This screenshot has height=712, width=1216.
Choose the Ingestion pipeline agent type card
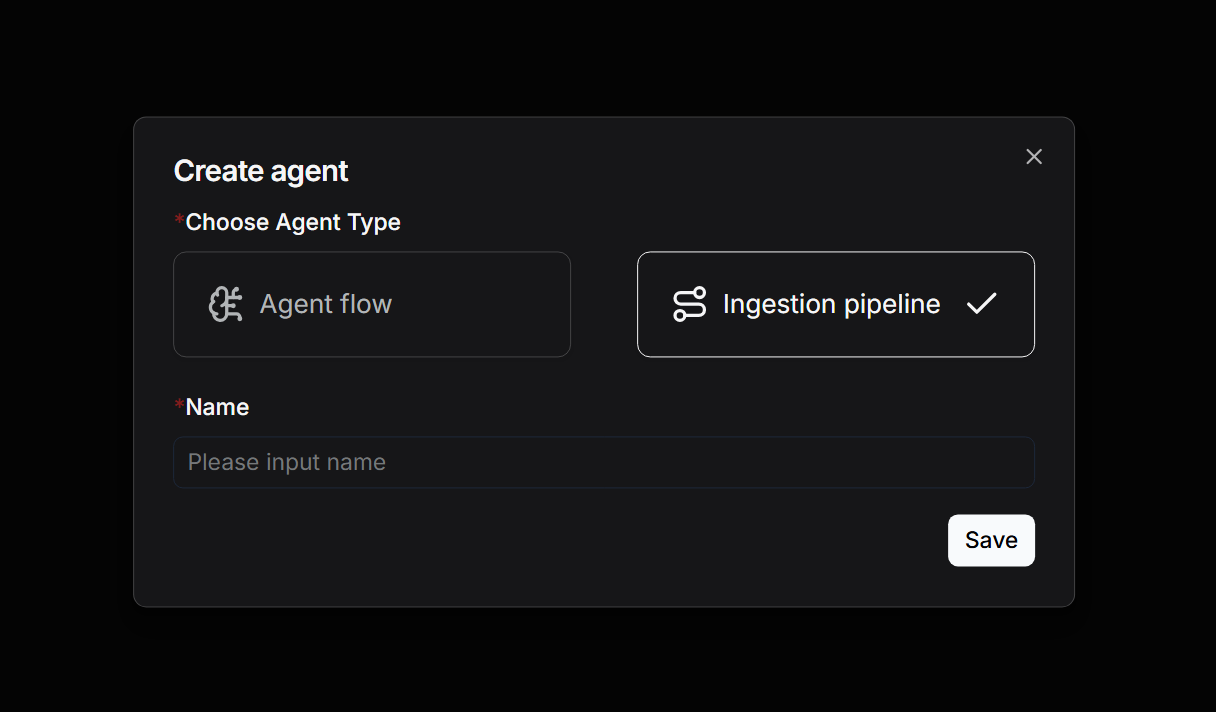pyautogui.click(x=835, y=304)
